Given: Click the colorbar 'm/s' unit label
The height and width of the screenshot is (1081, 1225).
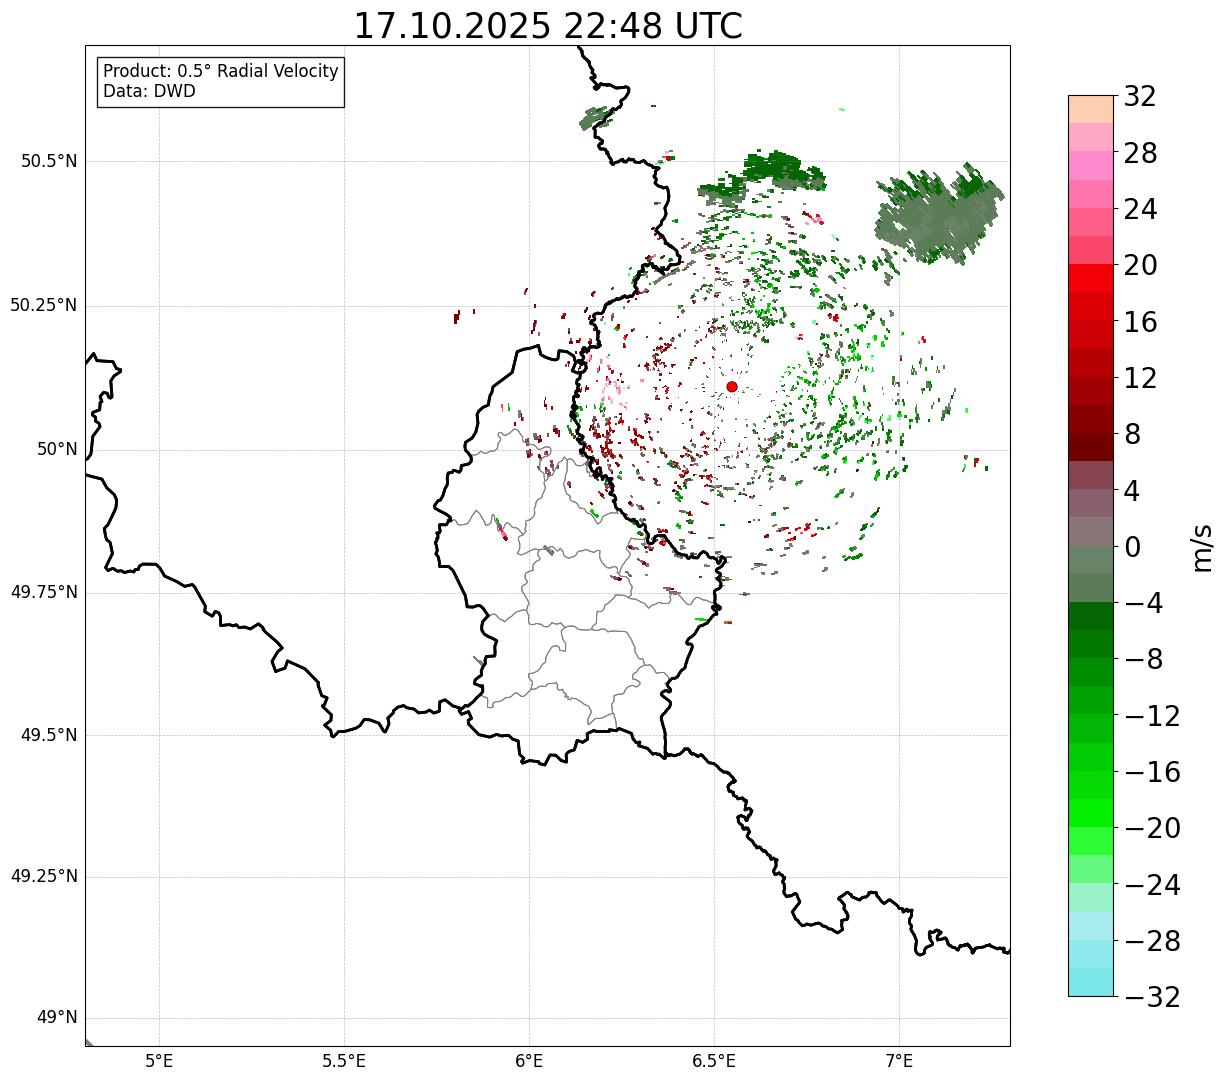Looking at the screenshot, I should tap(1202, 547).
